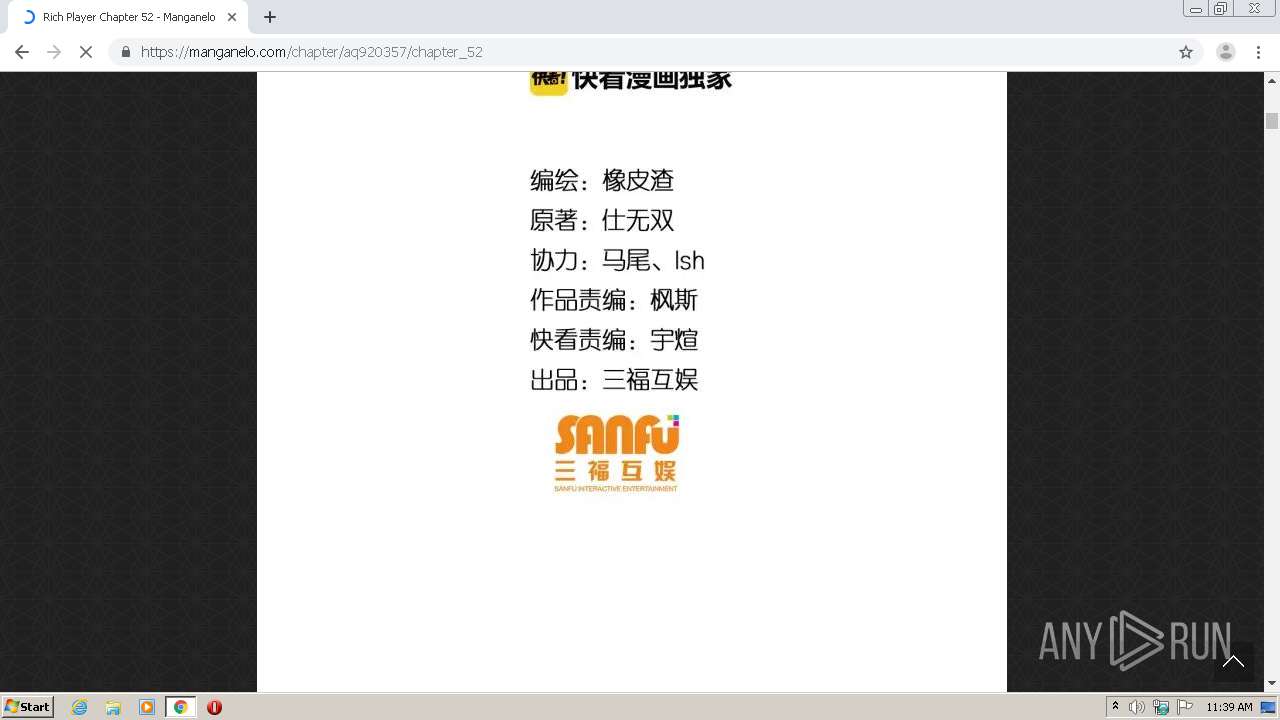The image size is (1280, 720).
Task: Click the text 作品责编：枫斯
Action: (x=614, y=300)
